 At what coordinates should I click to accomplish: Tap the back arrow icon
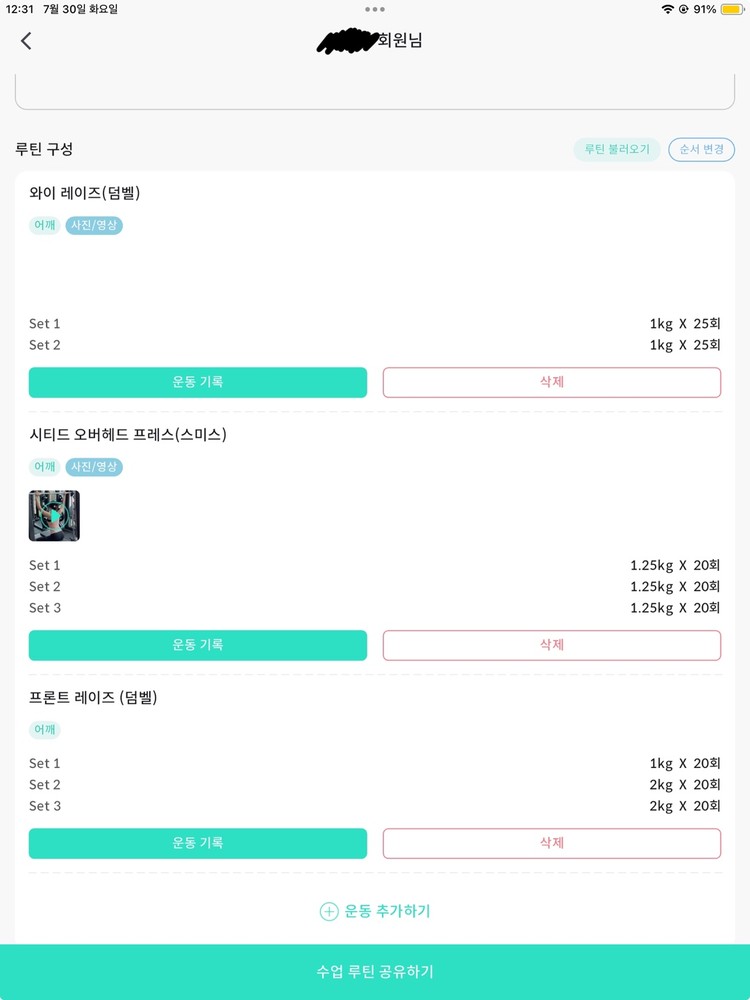tap(26, 41)
